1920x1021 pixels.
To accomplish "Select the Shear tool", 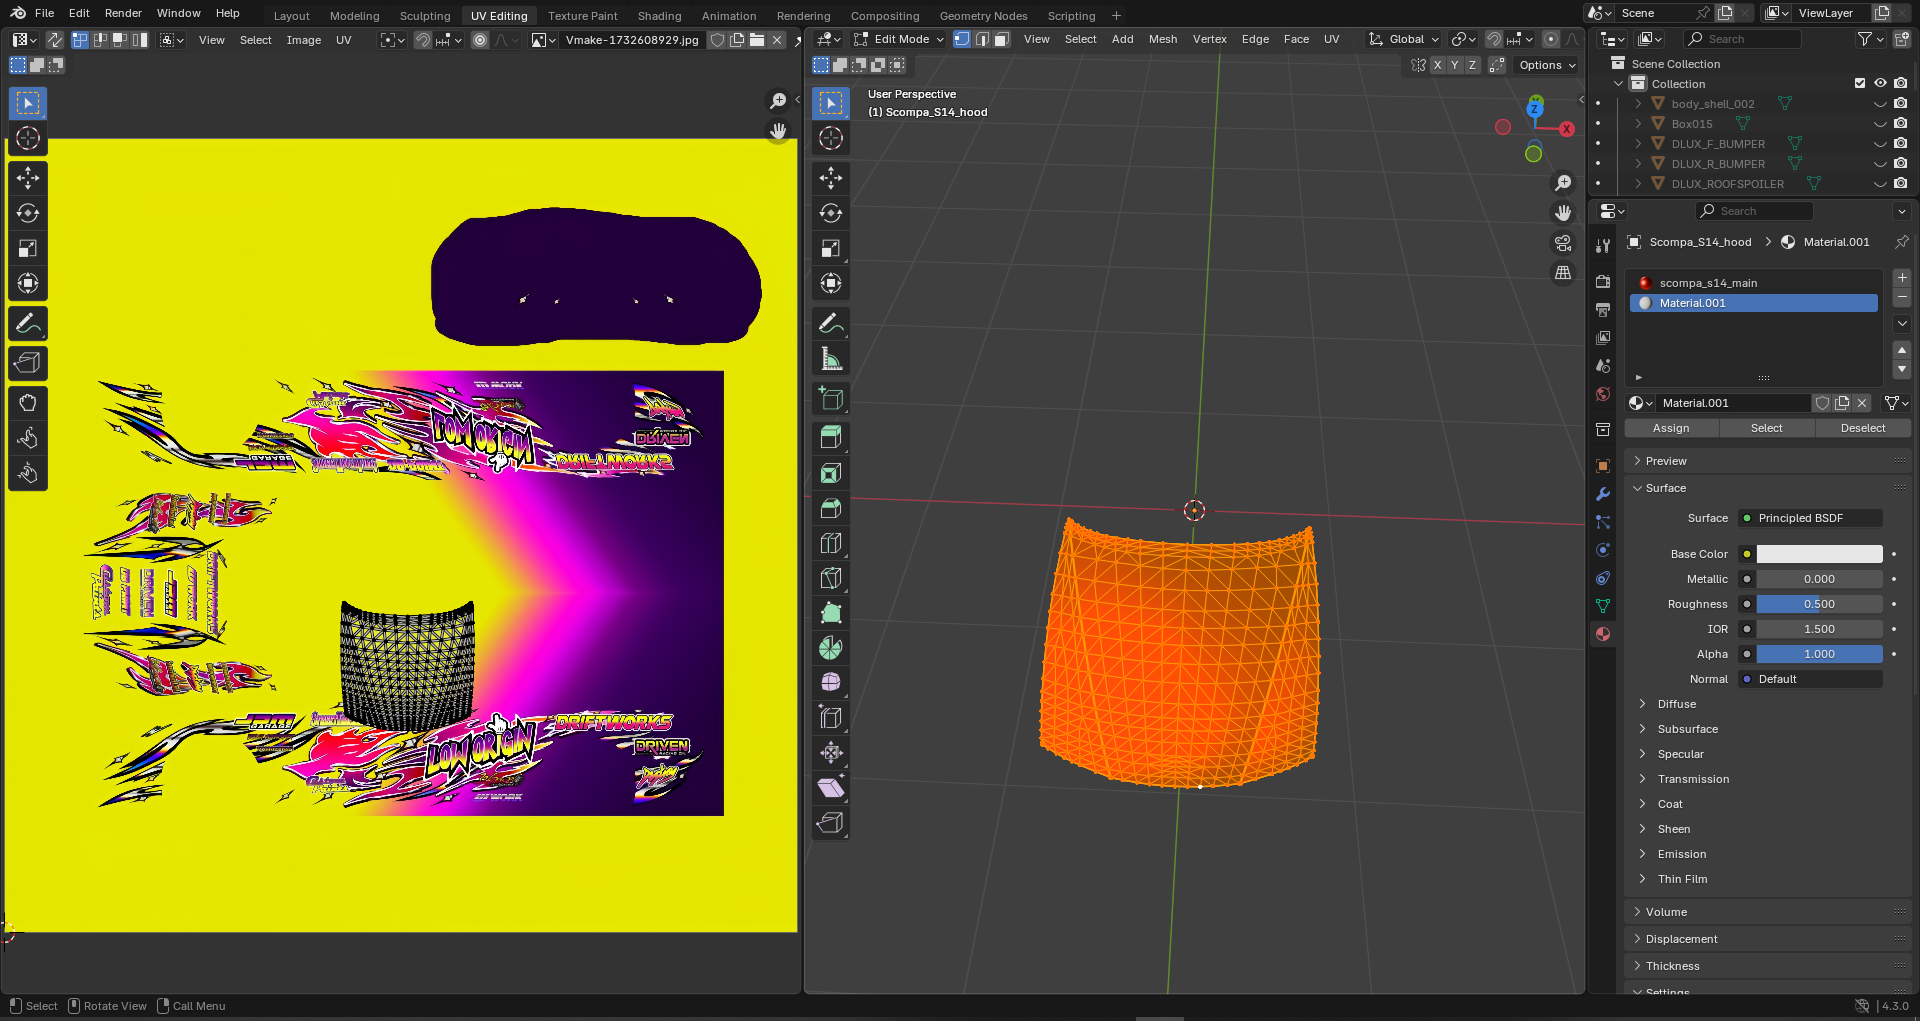I will pos(831,788).
